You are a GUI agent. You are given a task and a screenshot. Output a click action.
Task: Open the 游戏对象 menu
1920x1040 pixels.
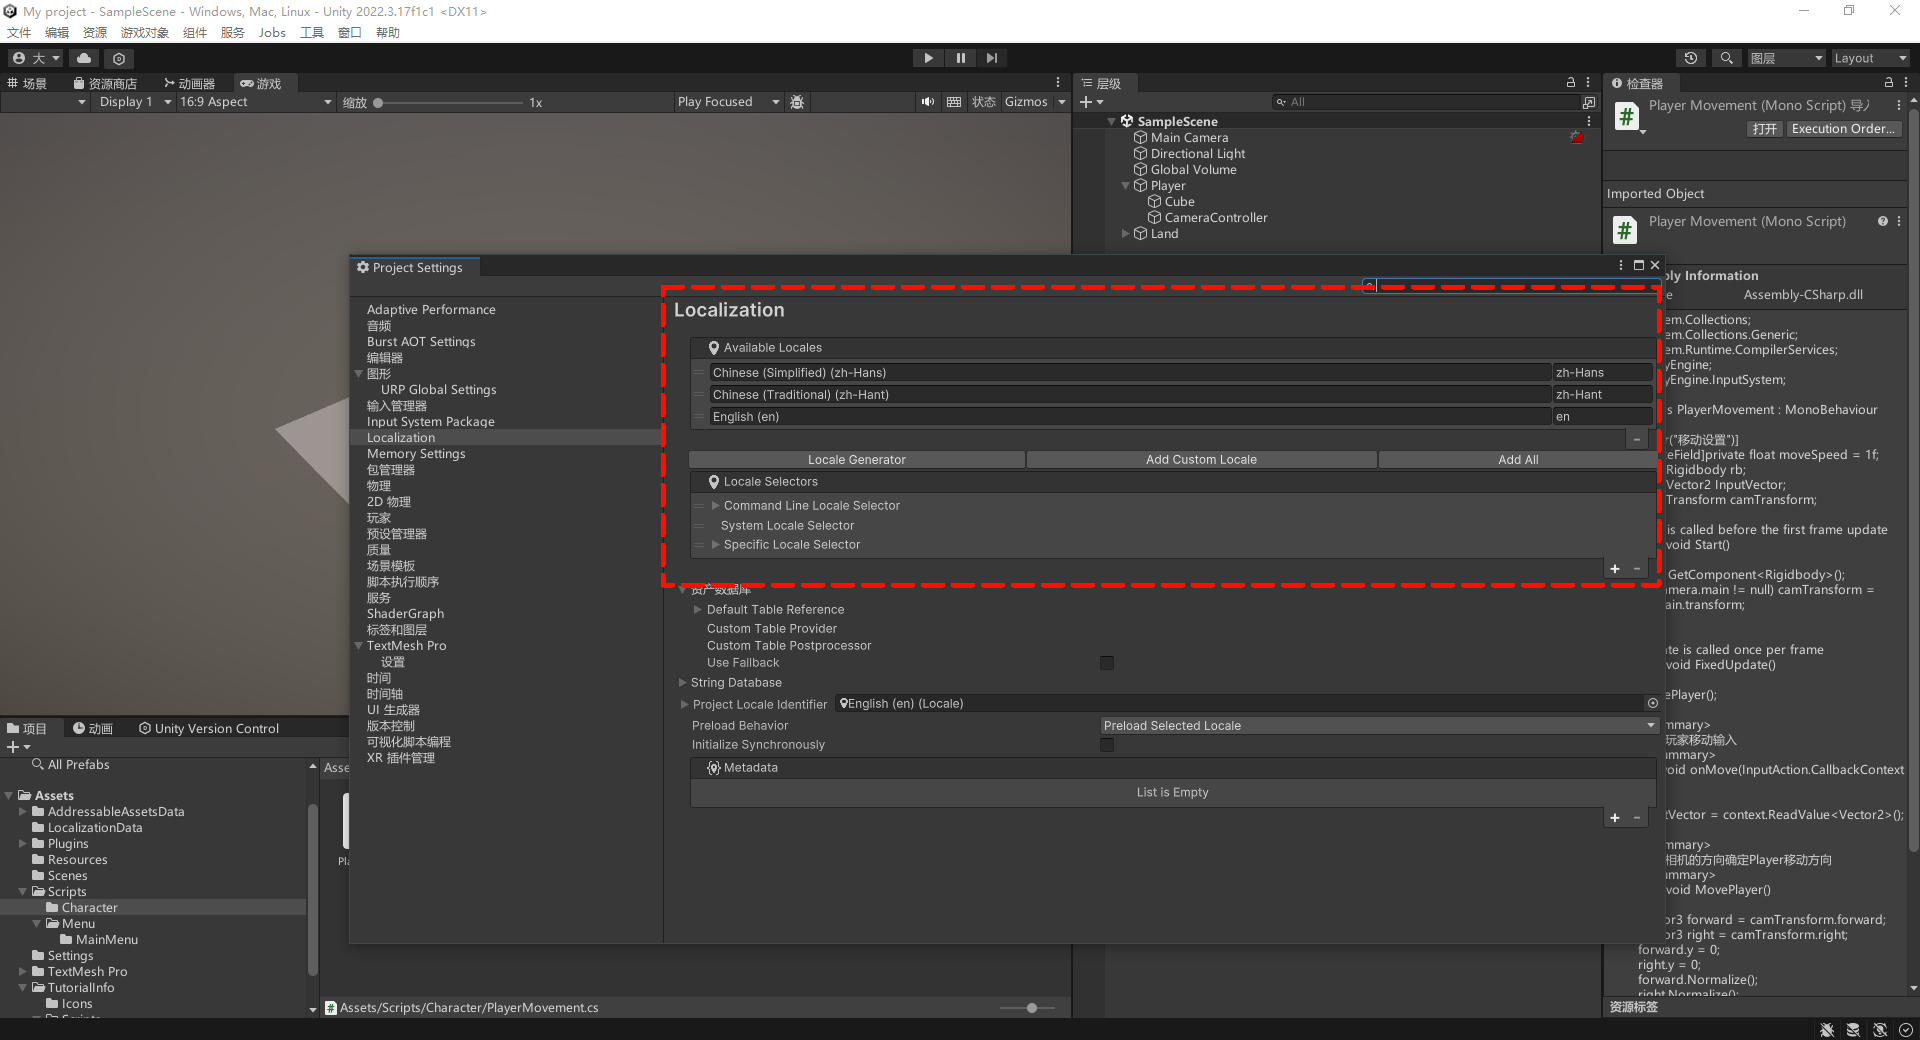coord(145,32)
